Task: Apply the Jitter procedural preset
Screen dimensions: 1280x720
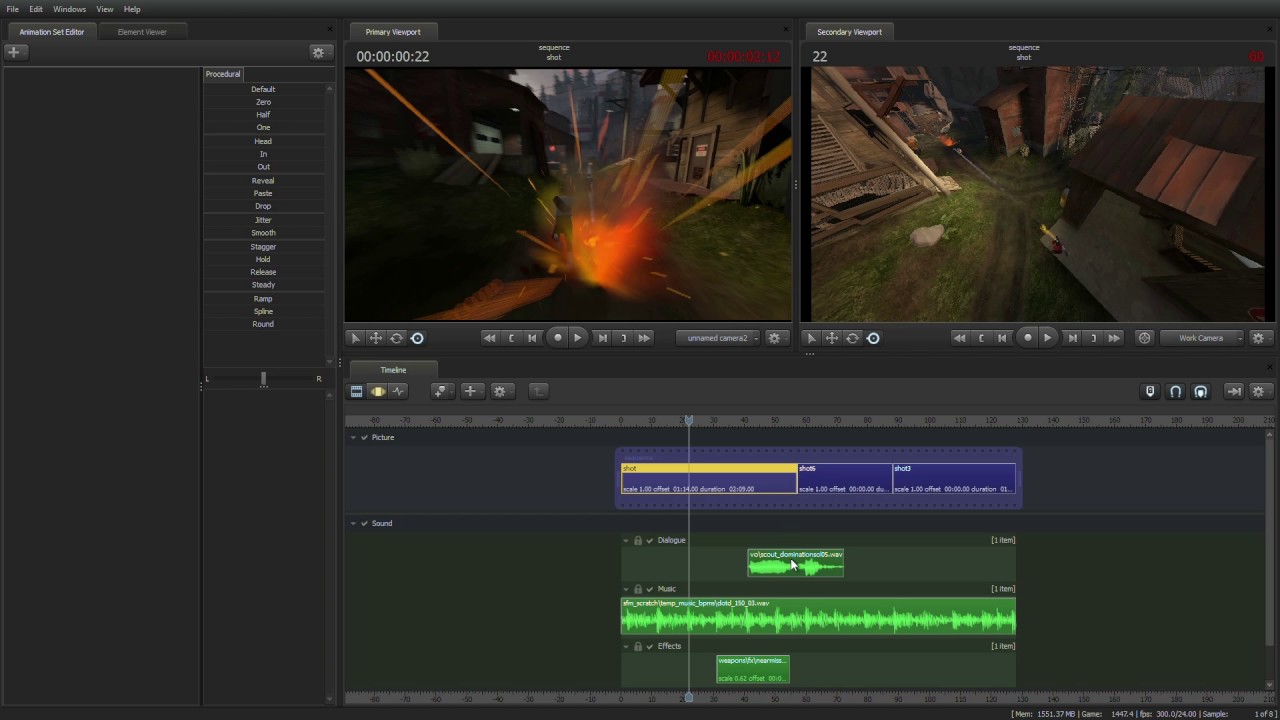Action: (x=263, y=220)
